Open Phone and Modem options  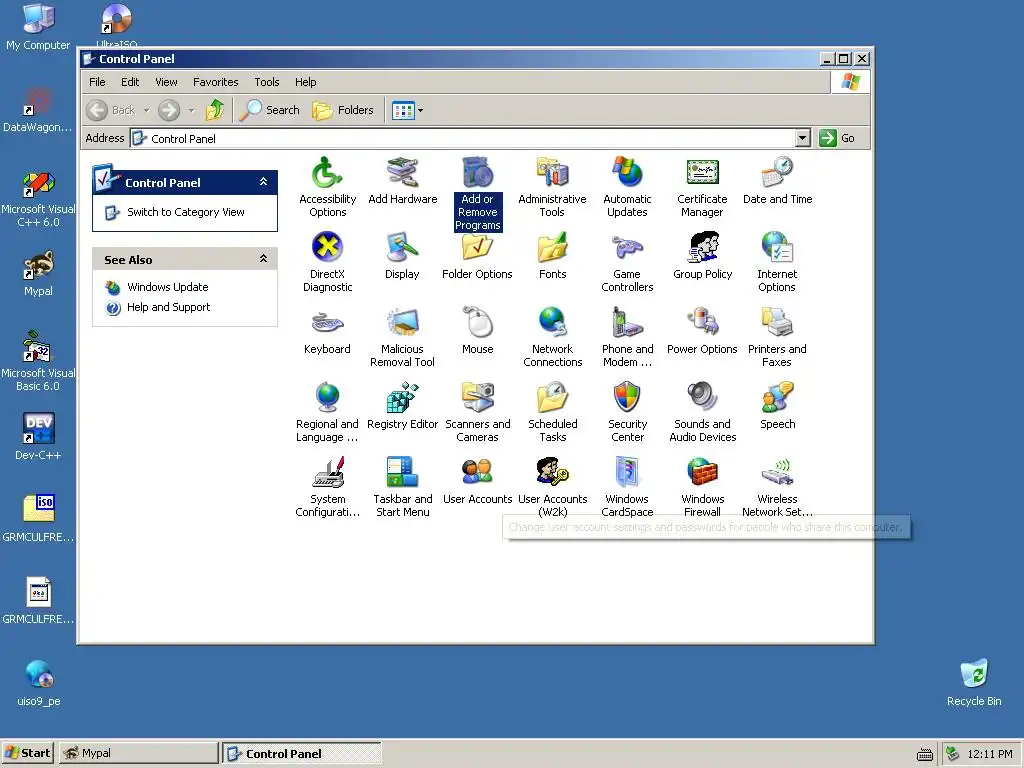627,337
